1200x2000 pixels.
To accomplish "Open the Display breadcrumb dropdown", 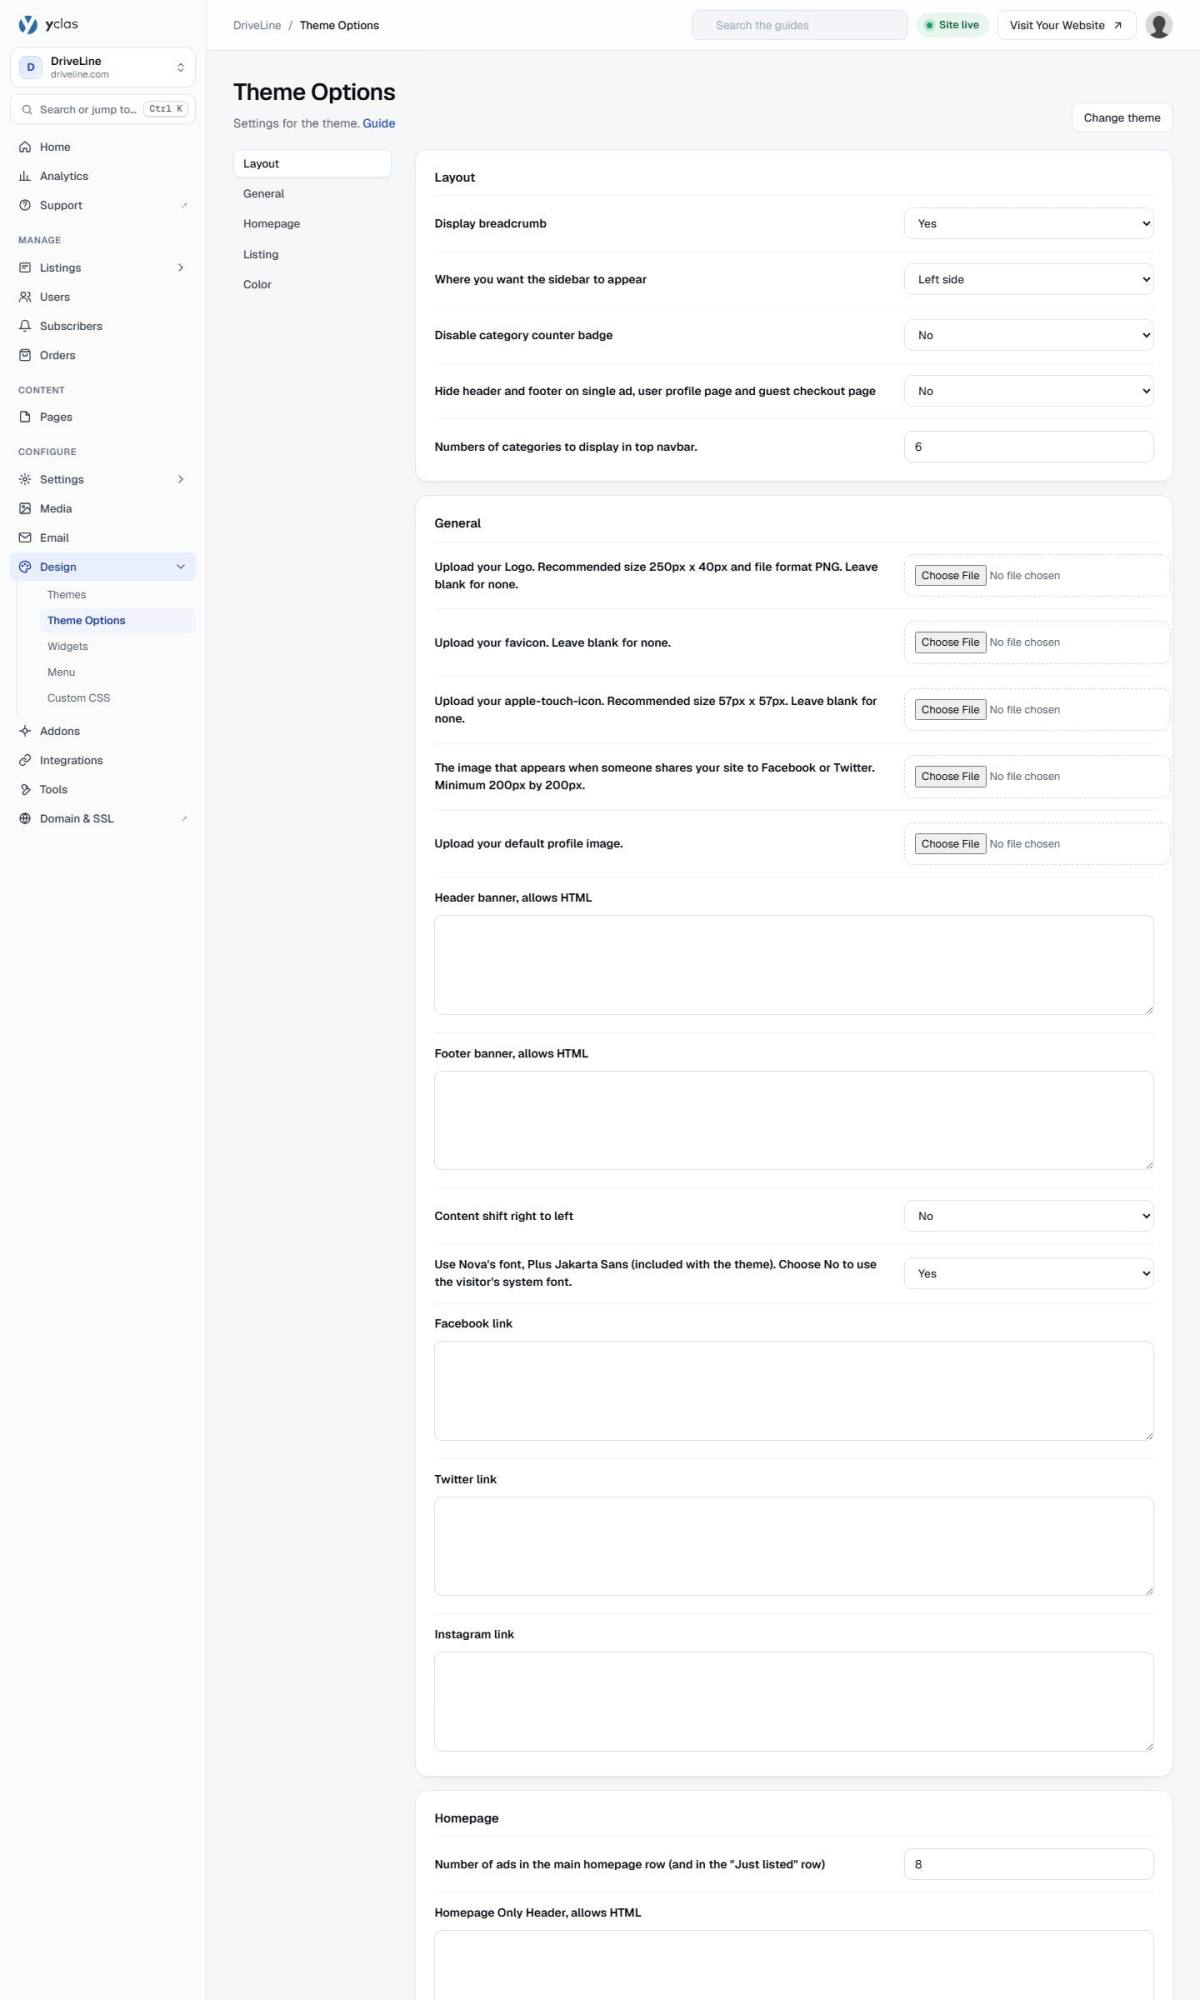I will coord(1028,224).
